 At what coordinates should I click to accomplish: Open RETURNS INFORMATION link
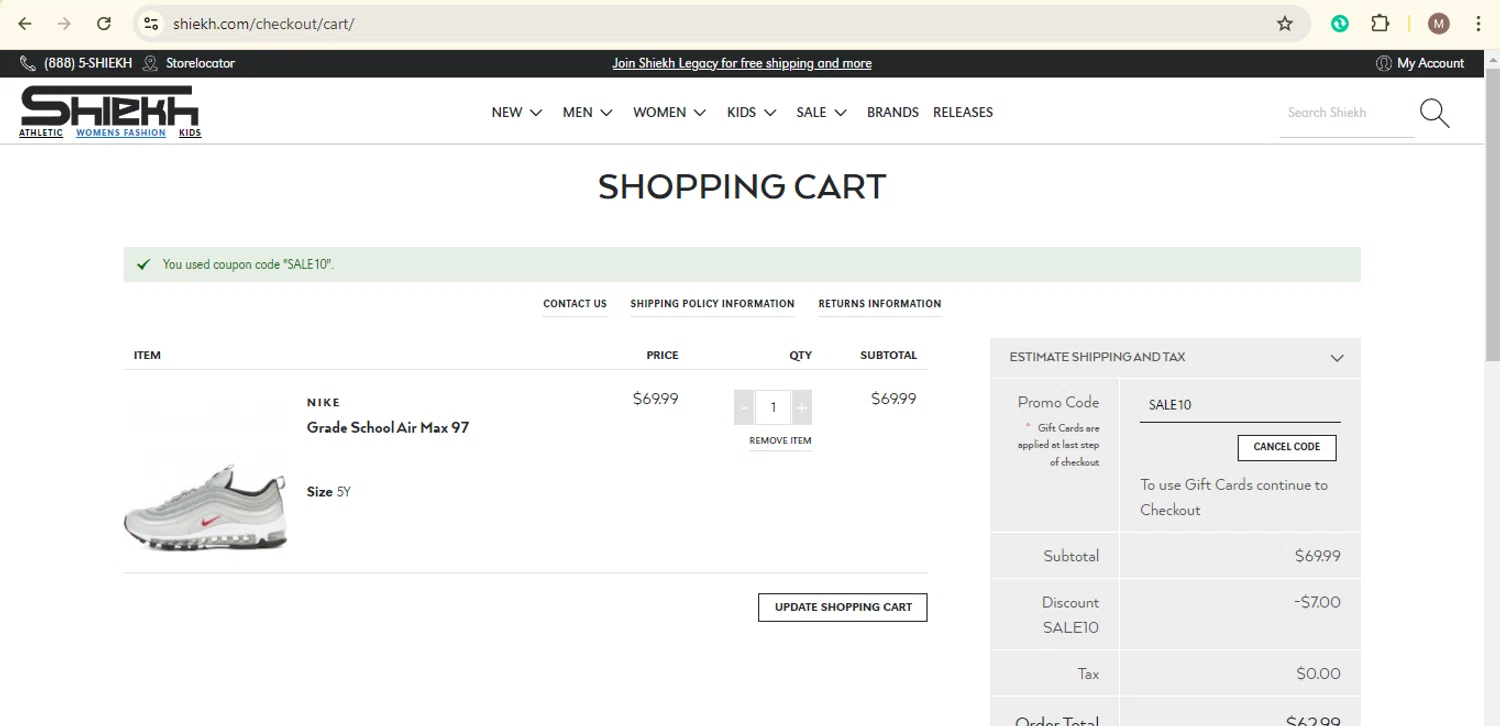coord(880,304)
